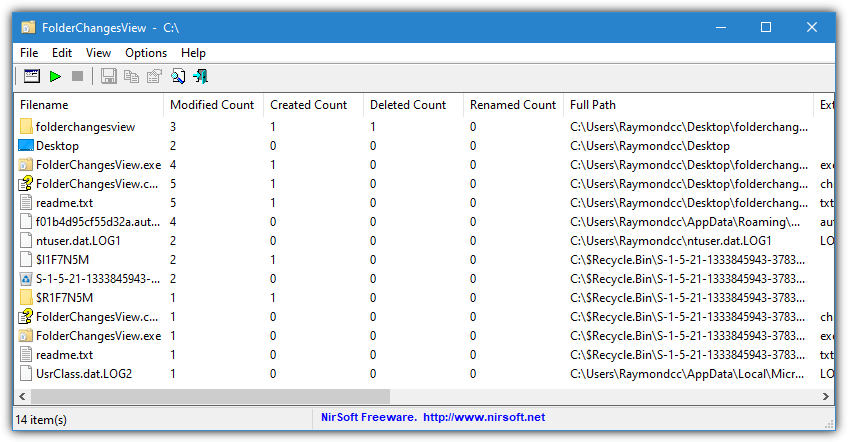The width and height of the screenshot is (848, 442).
Task: Sort by the Filename column header
Action: tap(89, 105)
